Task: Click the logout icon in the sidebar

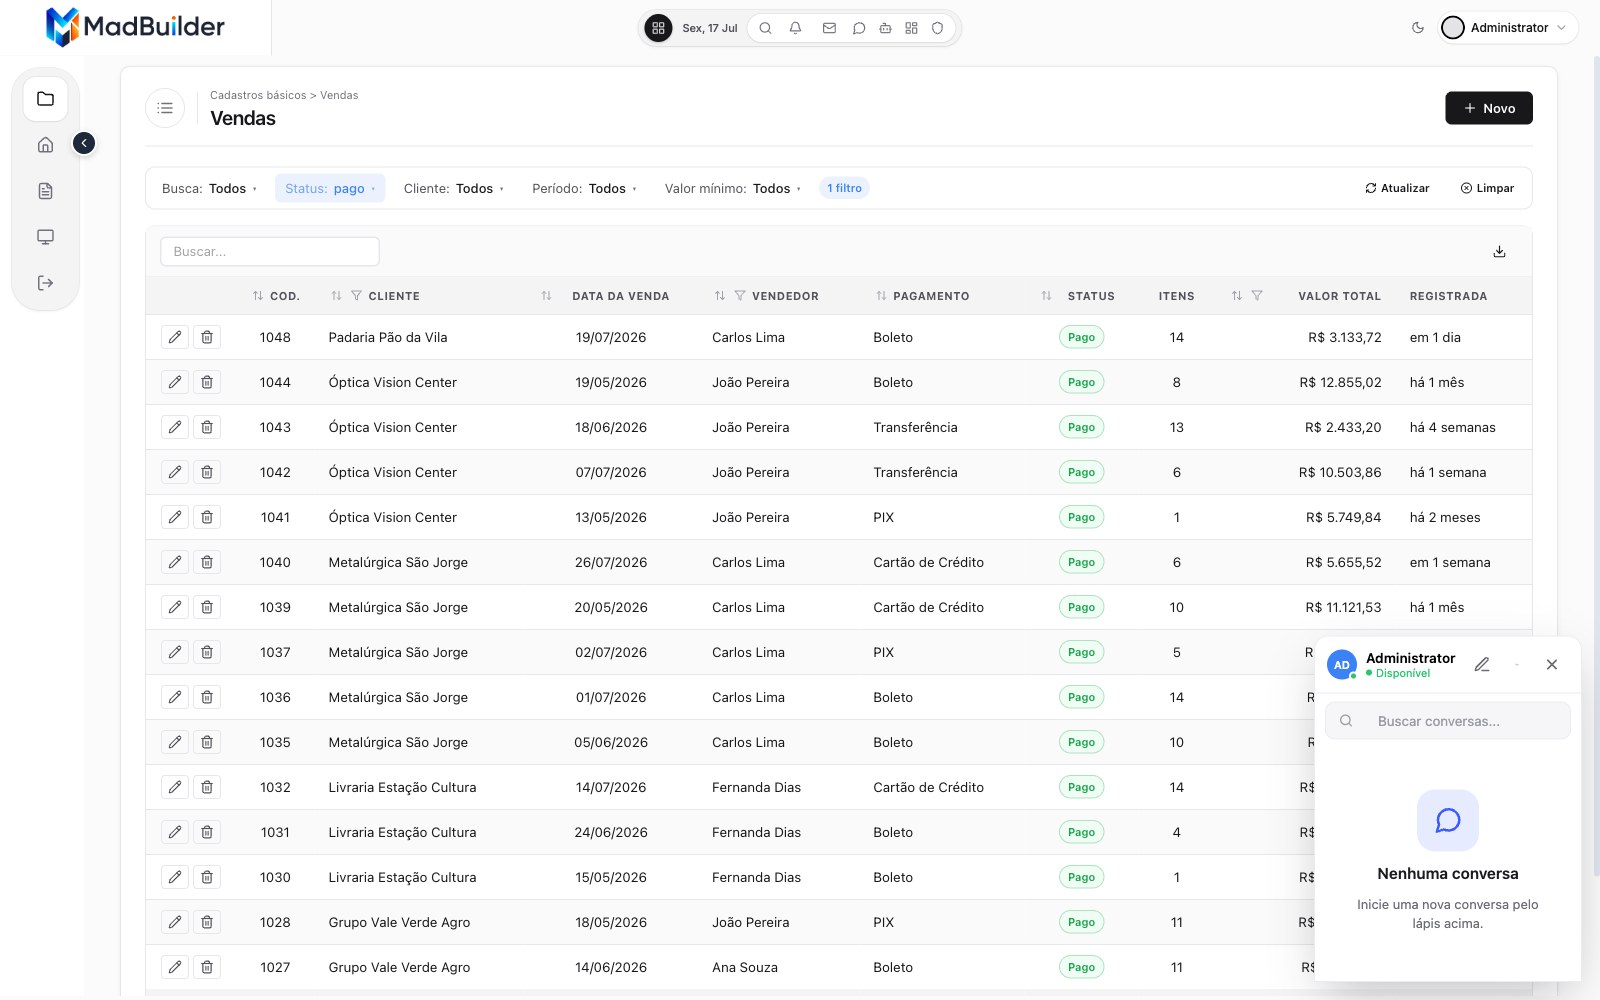Action: point(45,283)
